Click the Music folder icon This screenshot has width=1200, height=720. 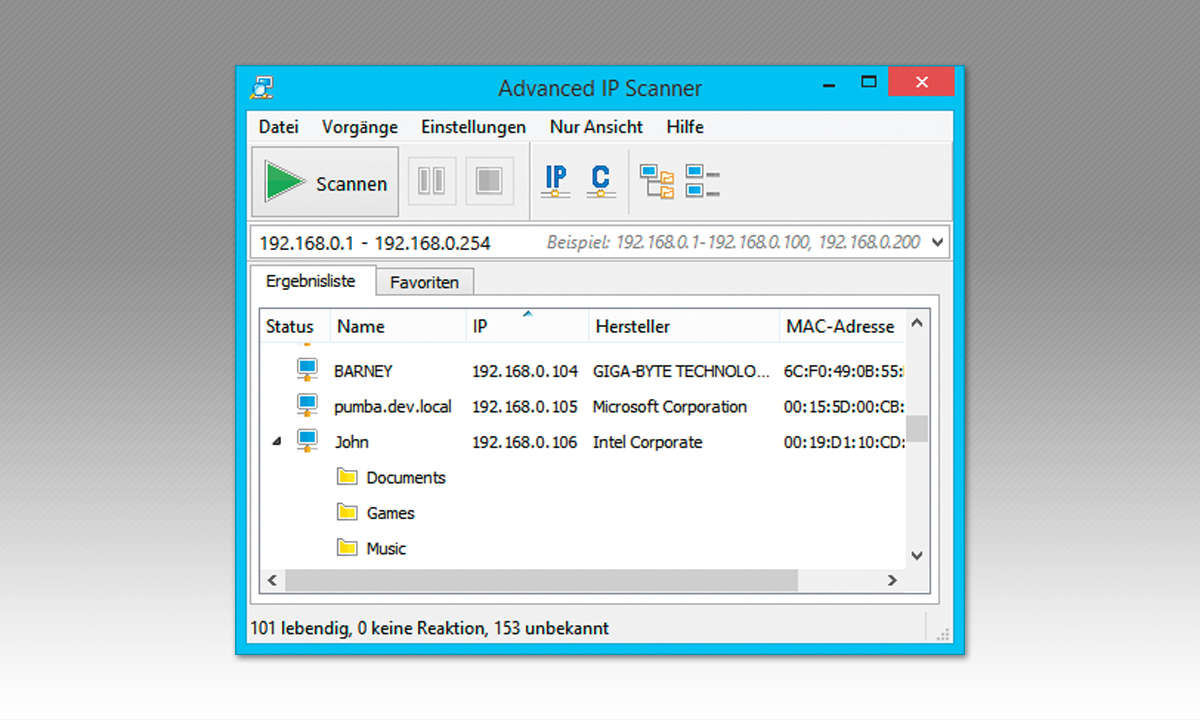(x=347, y=547)
